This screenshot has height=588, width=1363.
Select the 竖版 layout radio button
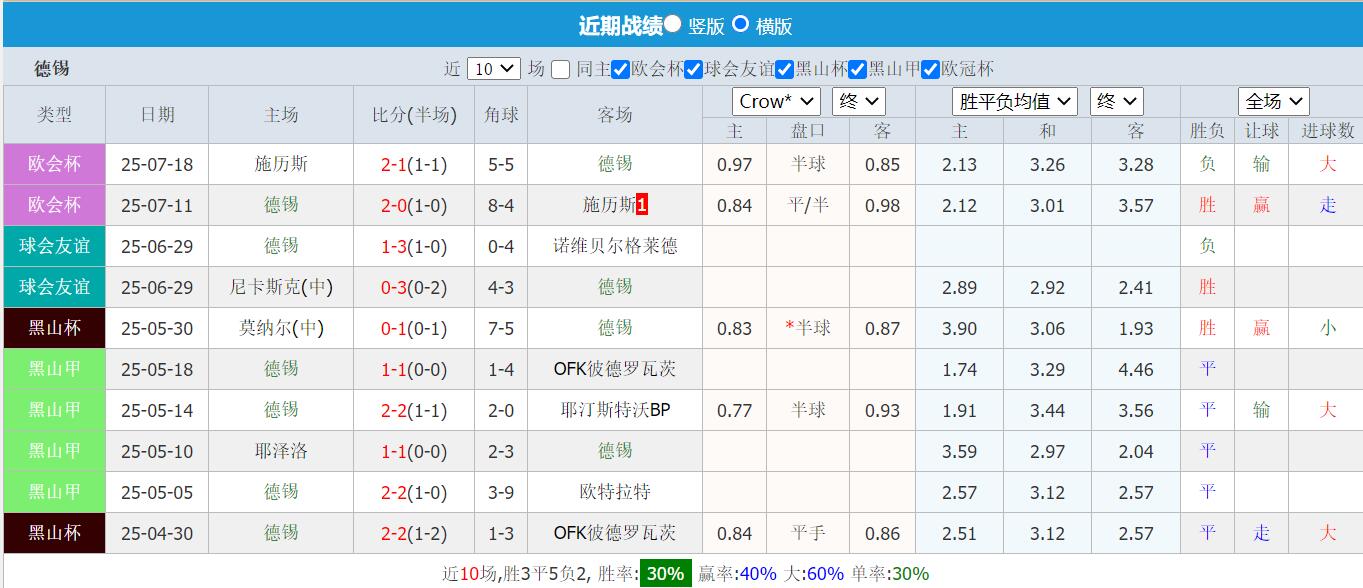coord(674,24)
